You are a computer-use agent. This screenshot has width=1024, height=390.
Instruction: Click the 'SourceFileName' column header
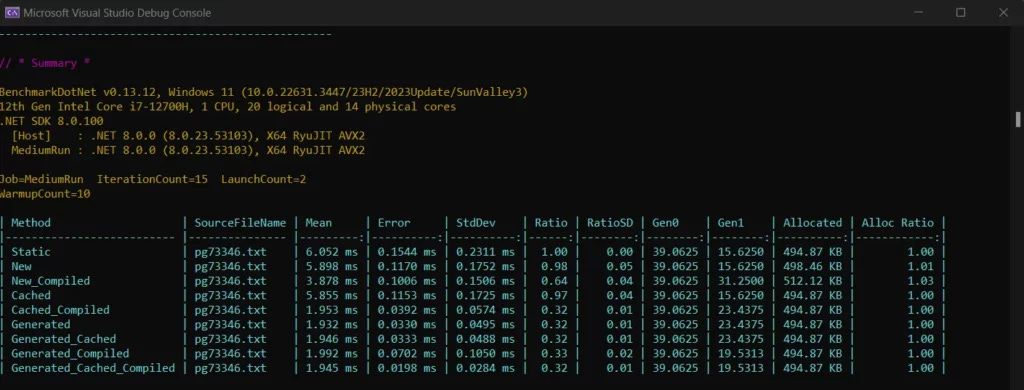pyautogui.click(x=240, y=223)
